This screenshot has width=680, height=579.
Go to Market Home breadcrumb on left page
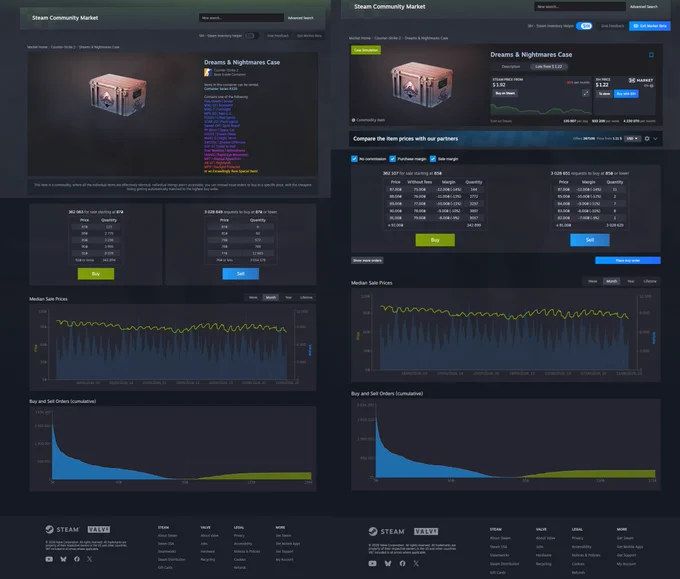point(37,47)
